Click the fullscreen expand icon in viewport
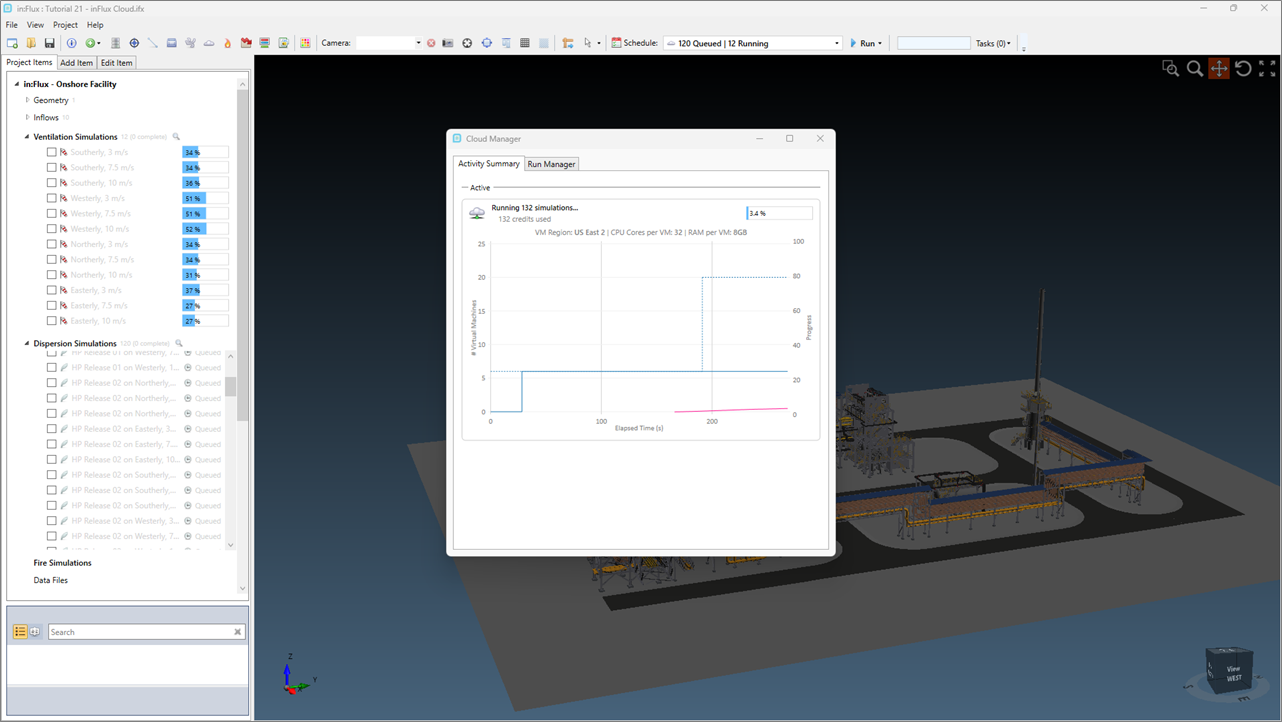 click(1267, 68)
